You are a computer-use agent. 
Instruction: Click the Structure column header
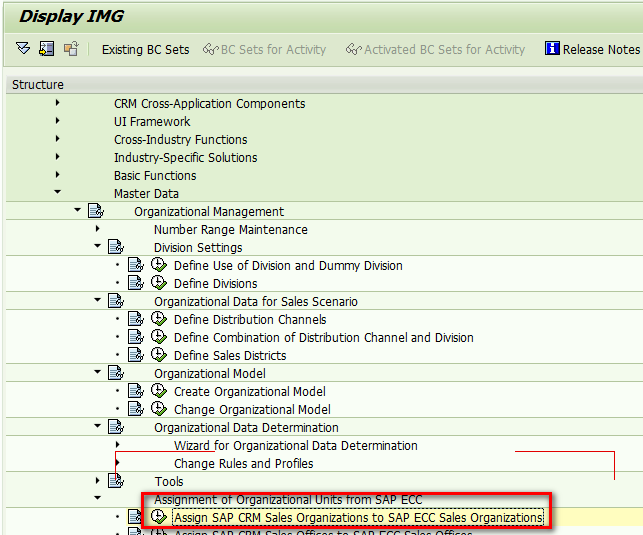pos(38,84)
